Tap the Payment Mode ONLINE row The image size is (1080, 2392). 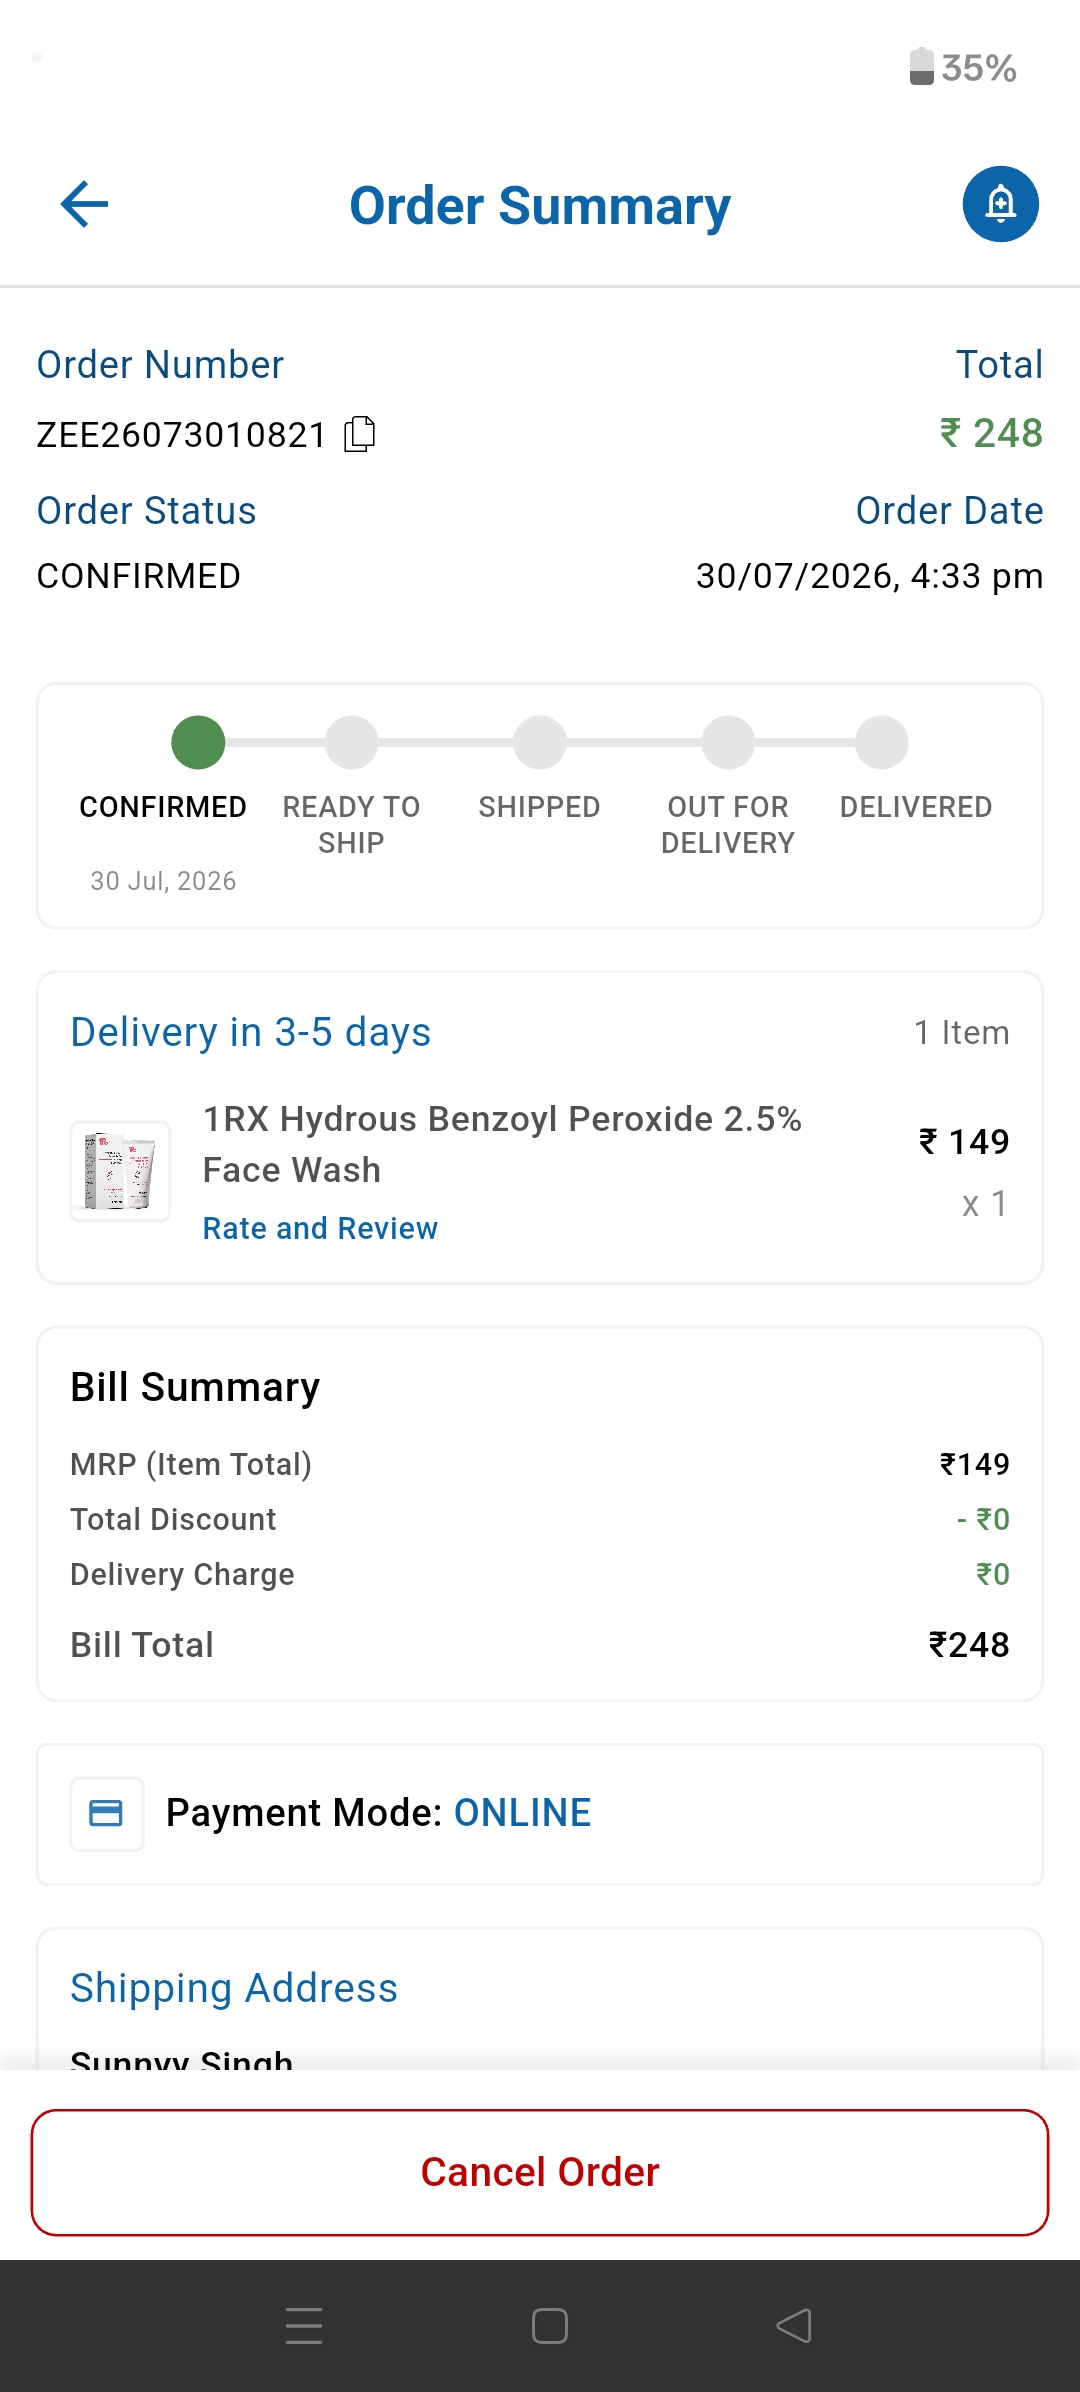[540, 1814]
